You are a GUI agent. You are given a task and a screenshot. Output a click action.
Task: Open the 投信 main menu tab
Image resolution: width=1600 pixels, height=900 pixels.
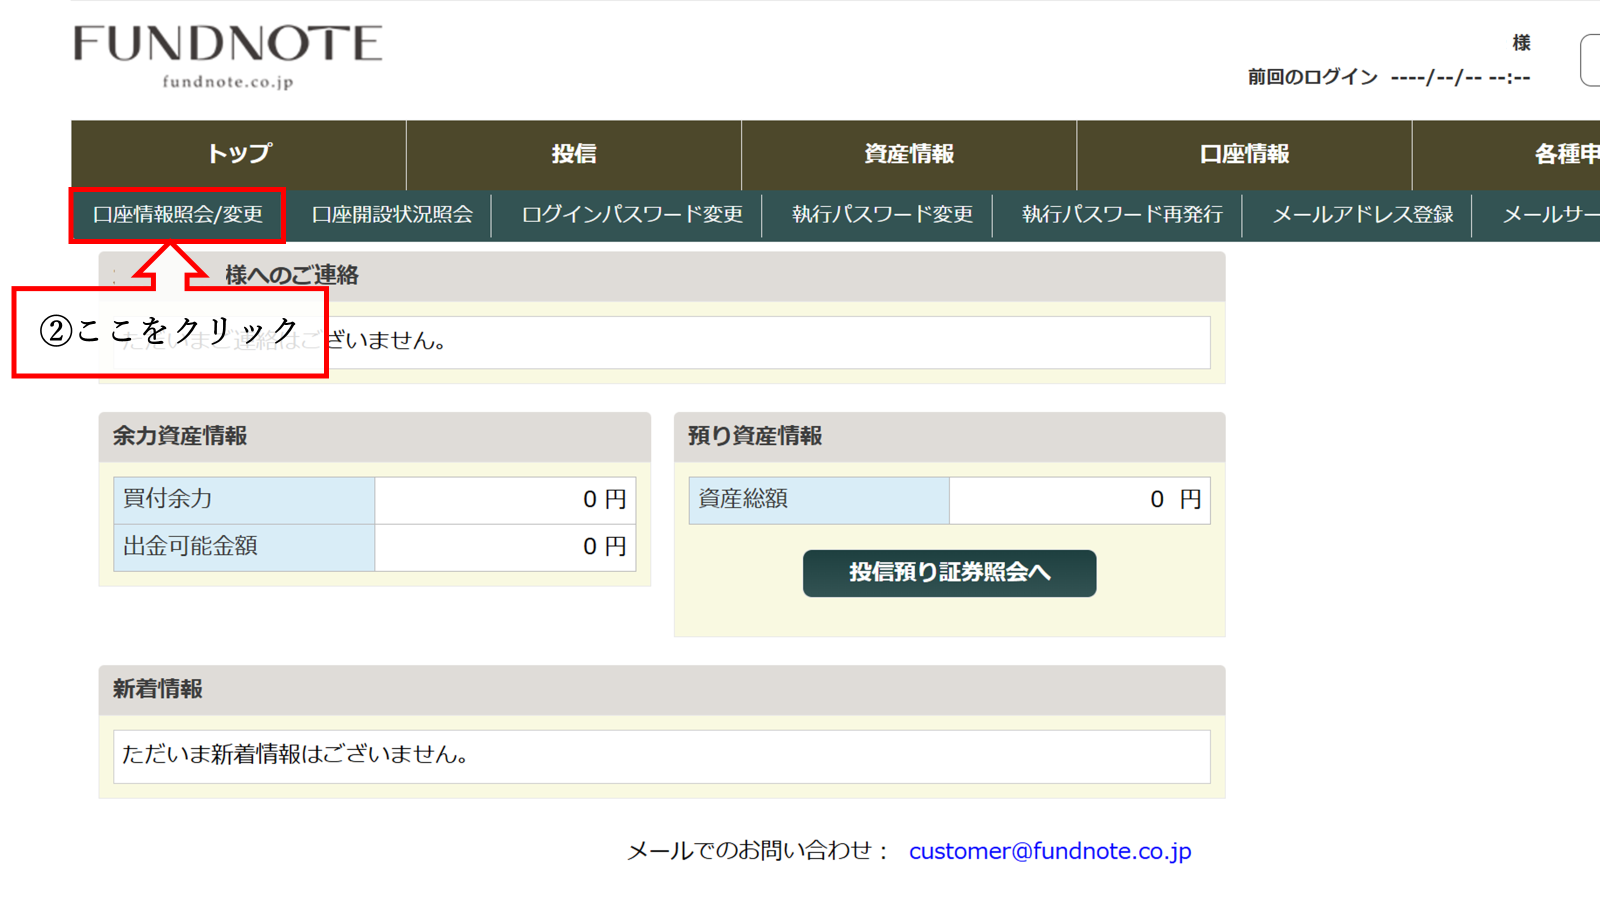pos(574,154)
